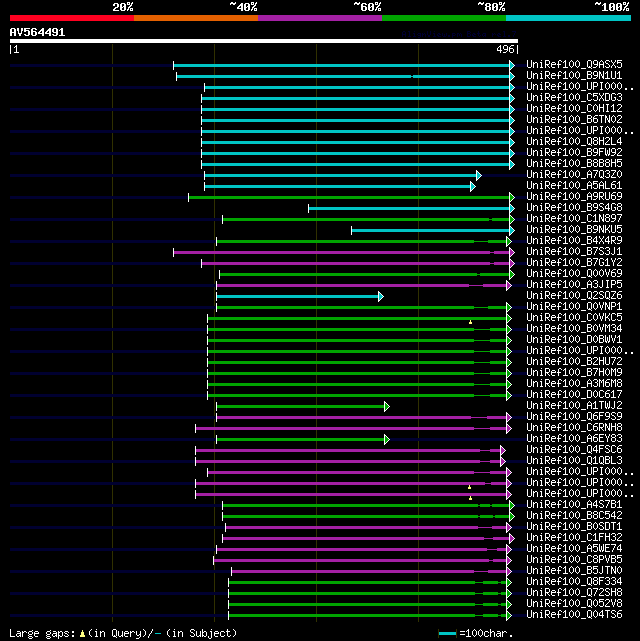
Task: Click the orange ~40% identity legend segment
Action: pos(196,18)
